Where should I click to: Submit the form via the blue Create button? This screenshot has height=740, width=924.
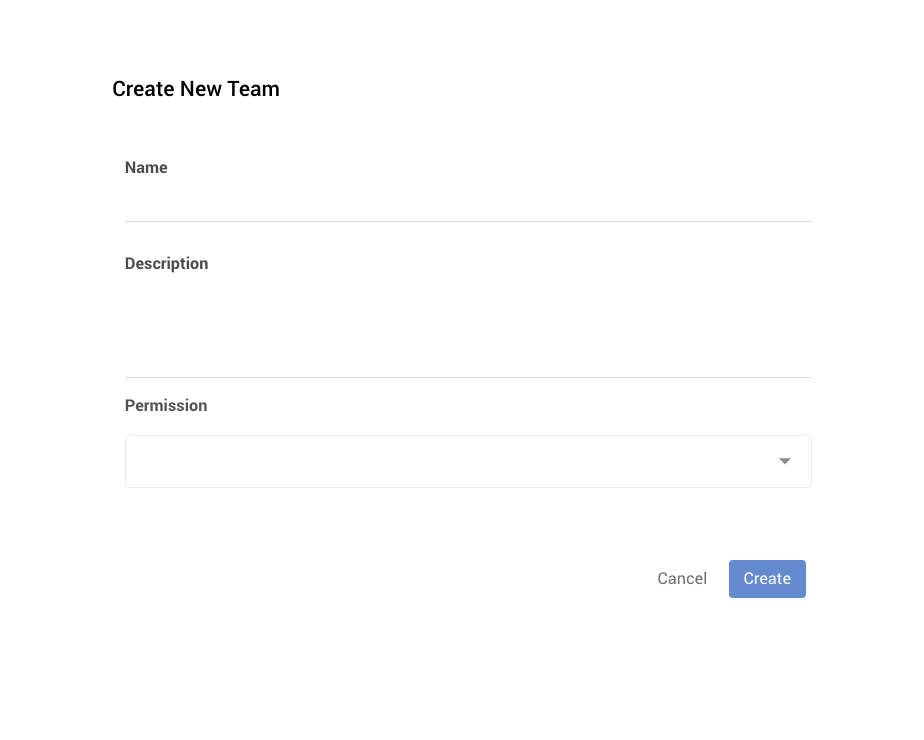767,578
